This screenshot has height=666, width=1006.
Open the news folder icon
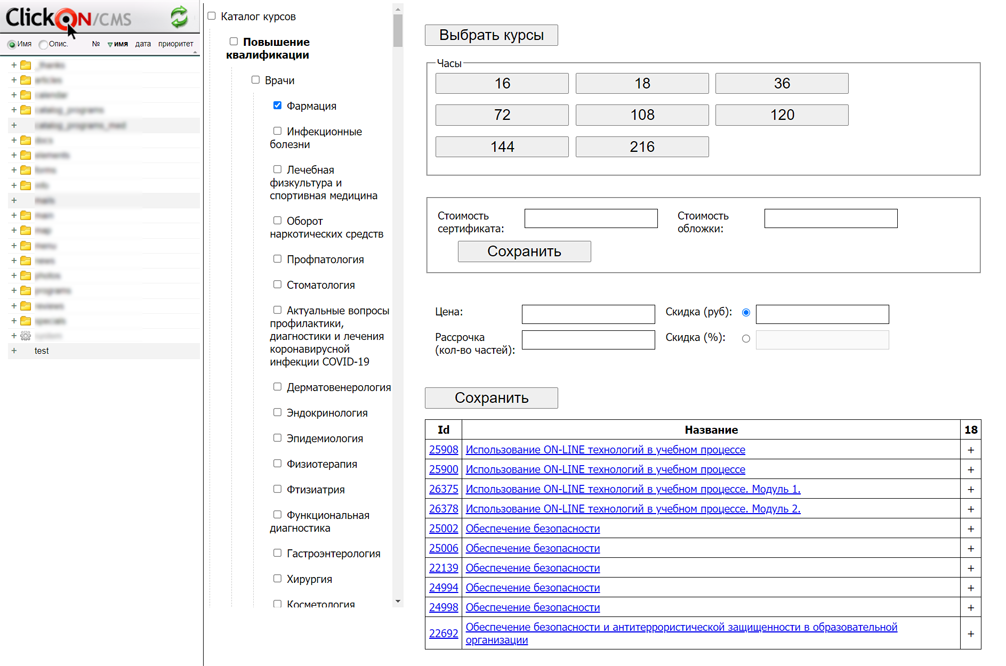coord(26,260)
